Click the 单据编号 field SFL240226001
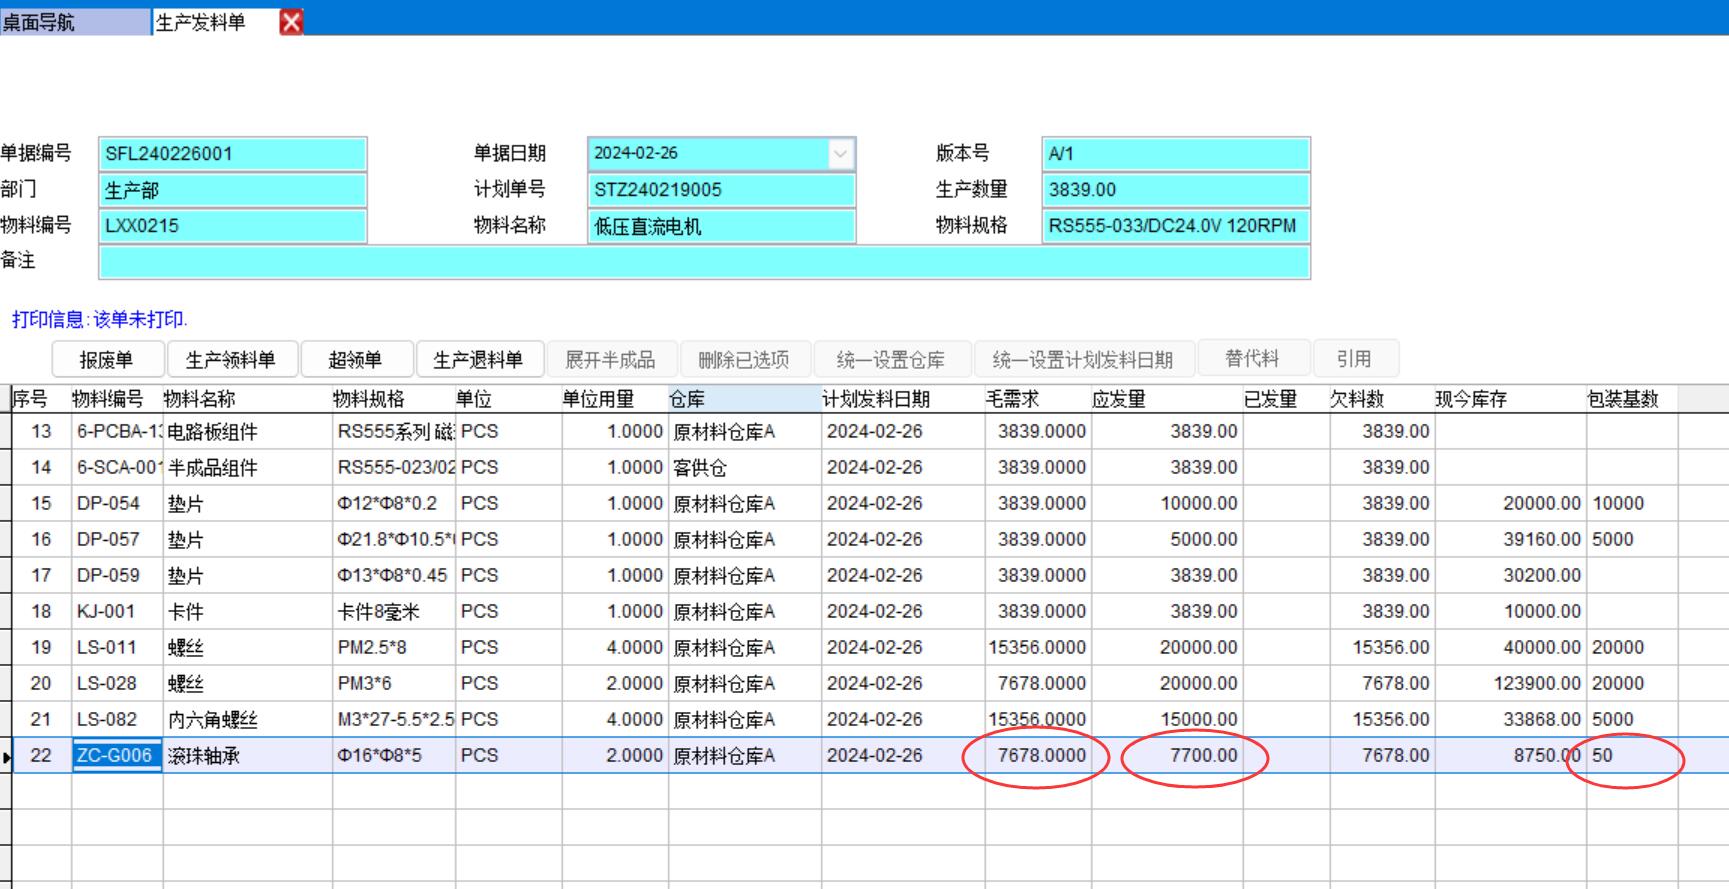 tap(233, 154)
